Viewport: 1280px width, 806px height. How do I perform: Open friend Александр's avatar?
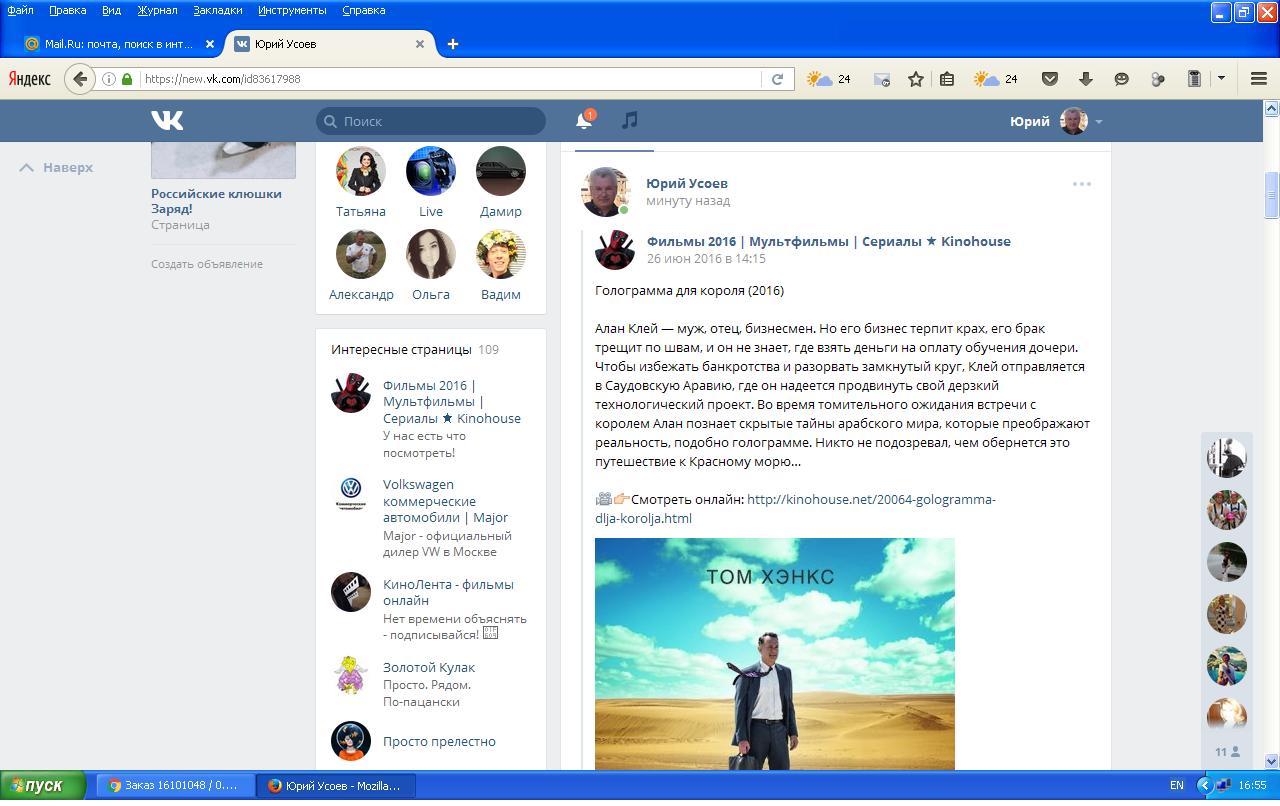[x=361, y=254]
